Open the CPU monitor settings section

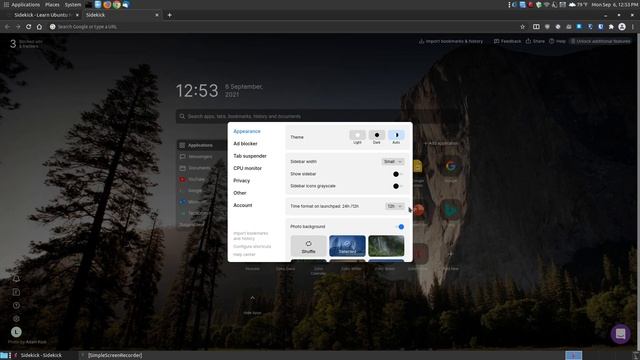tap(247, 168)
